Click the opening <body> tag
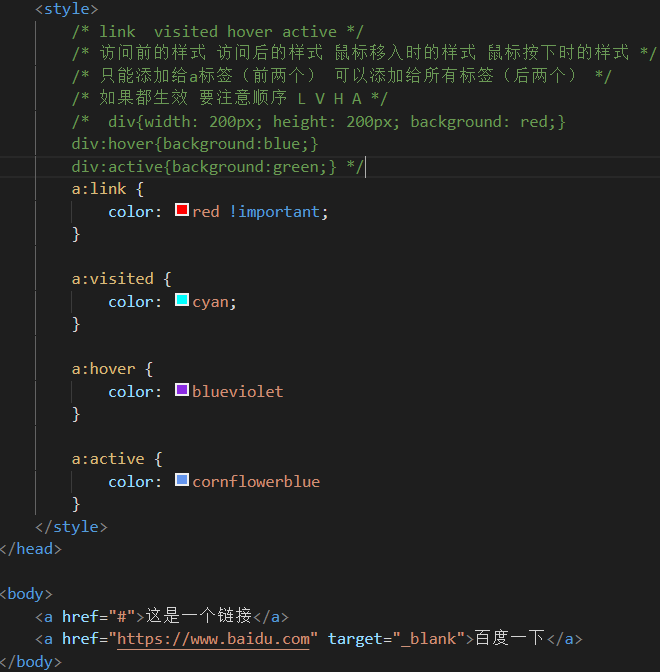Screen dimensions: 660x672 26,594
